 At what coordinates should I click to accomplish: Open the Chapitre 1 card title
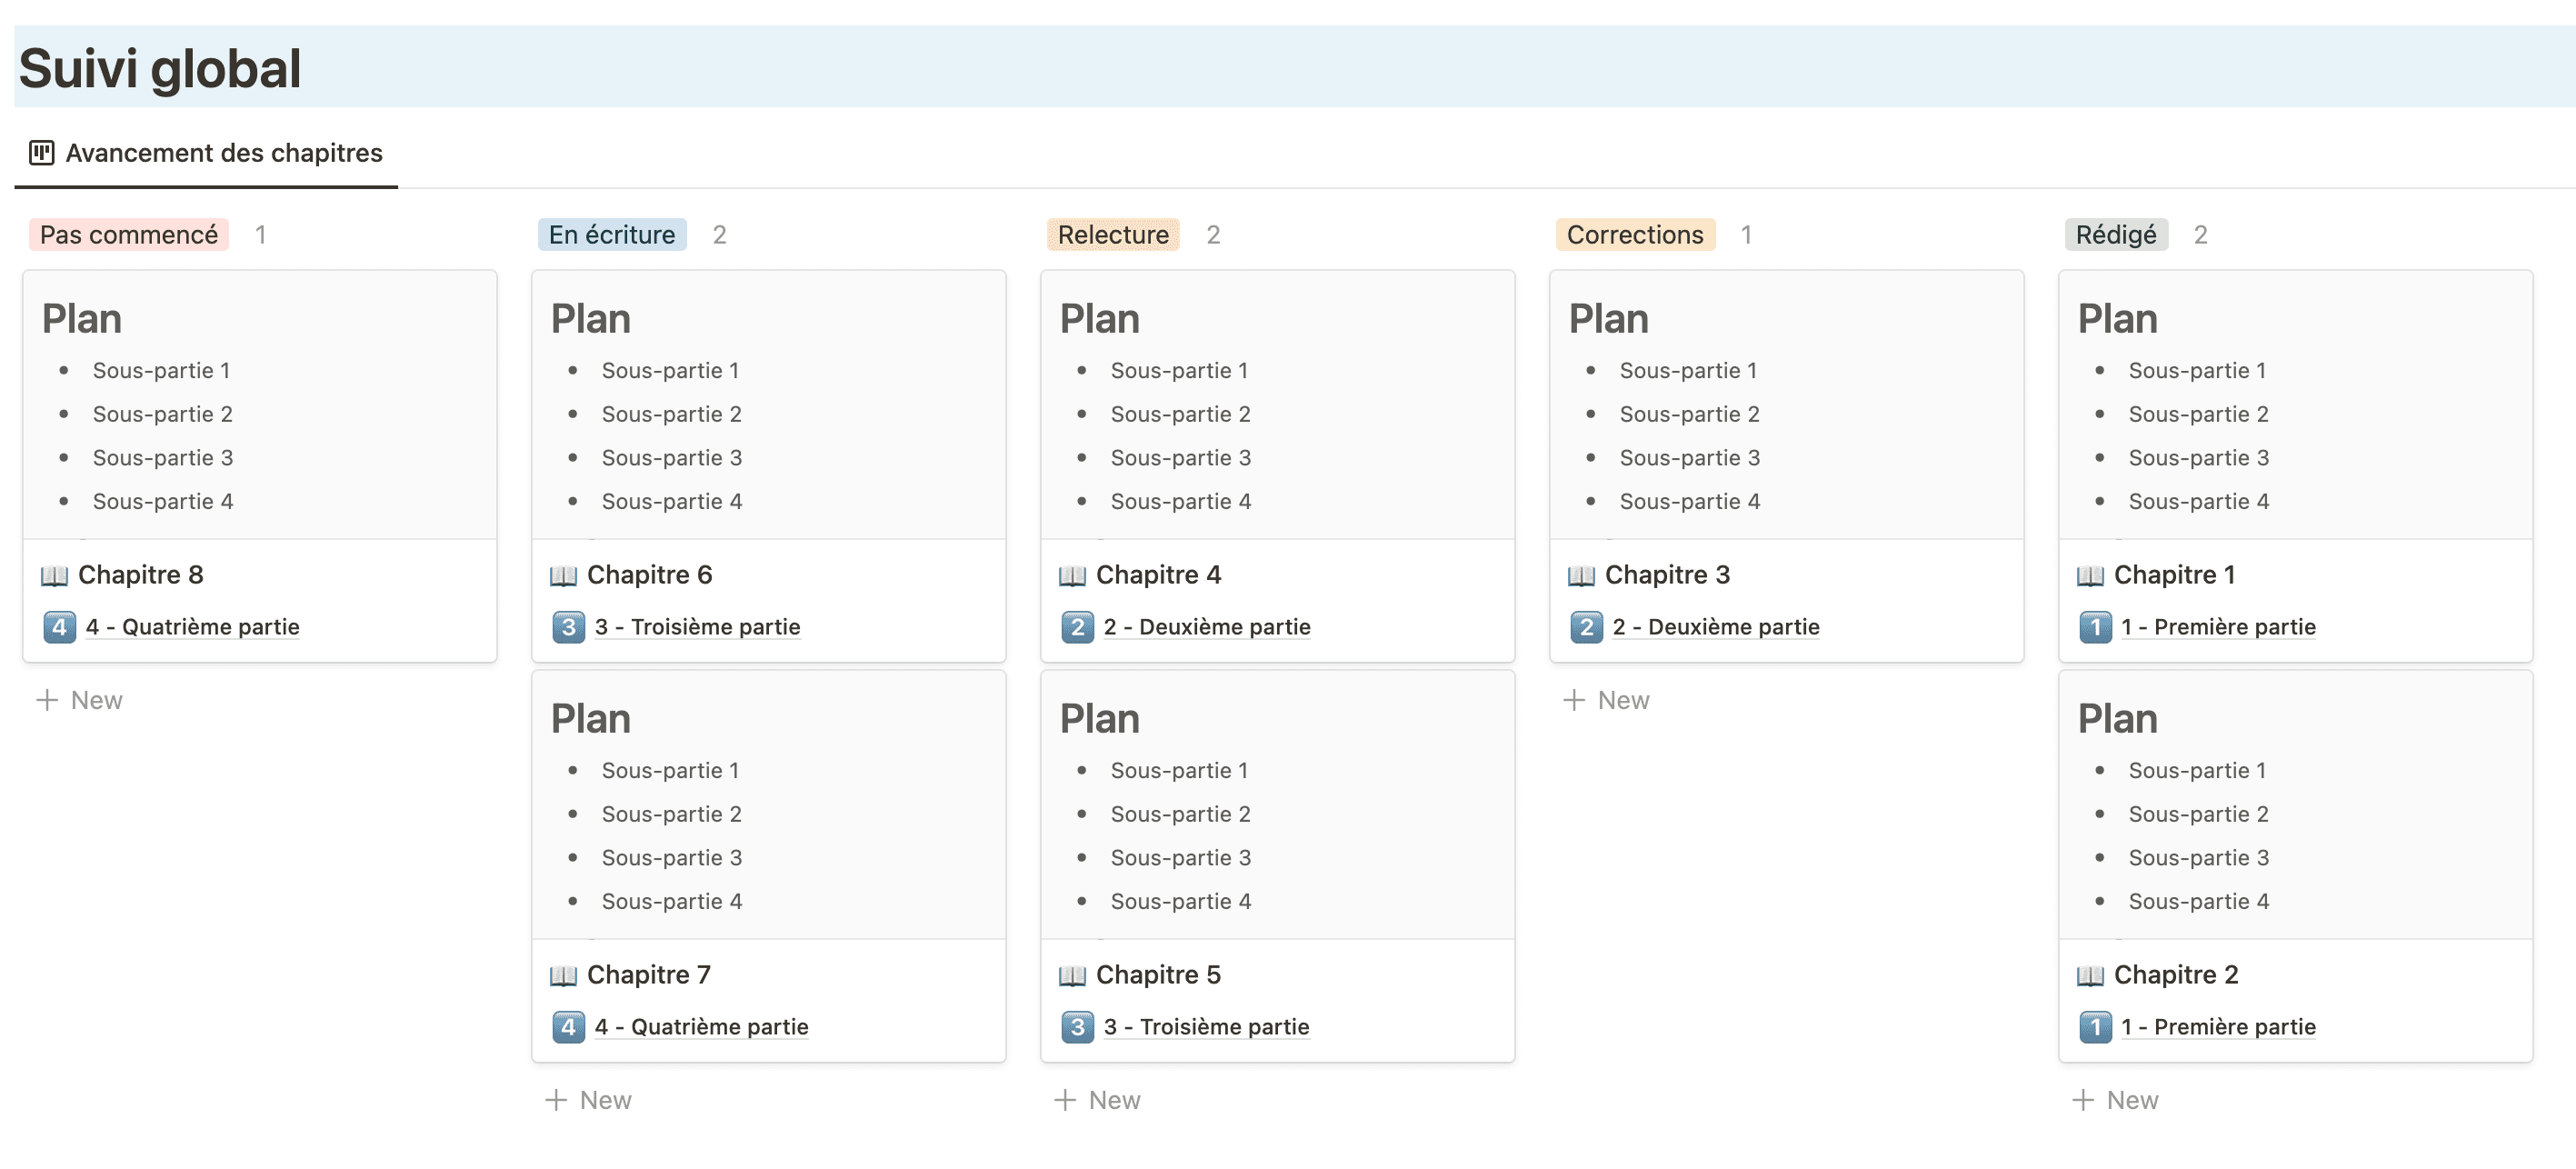coord(2174,575)
